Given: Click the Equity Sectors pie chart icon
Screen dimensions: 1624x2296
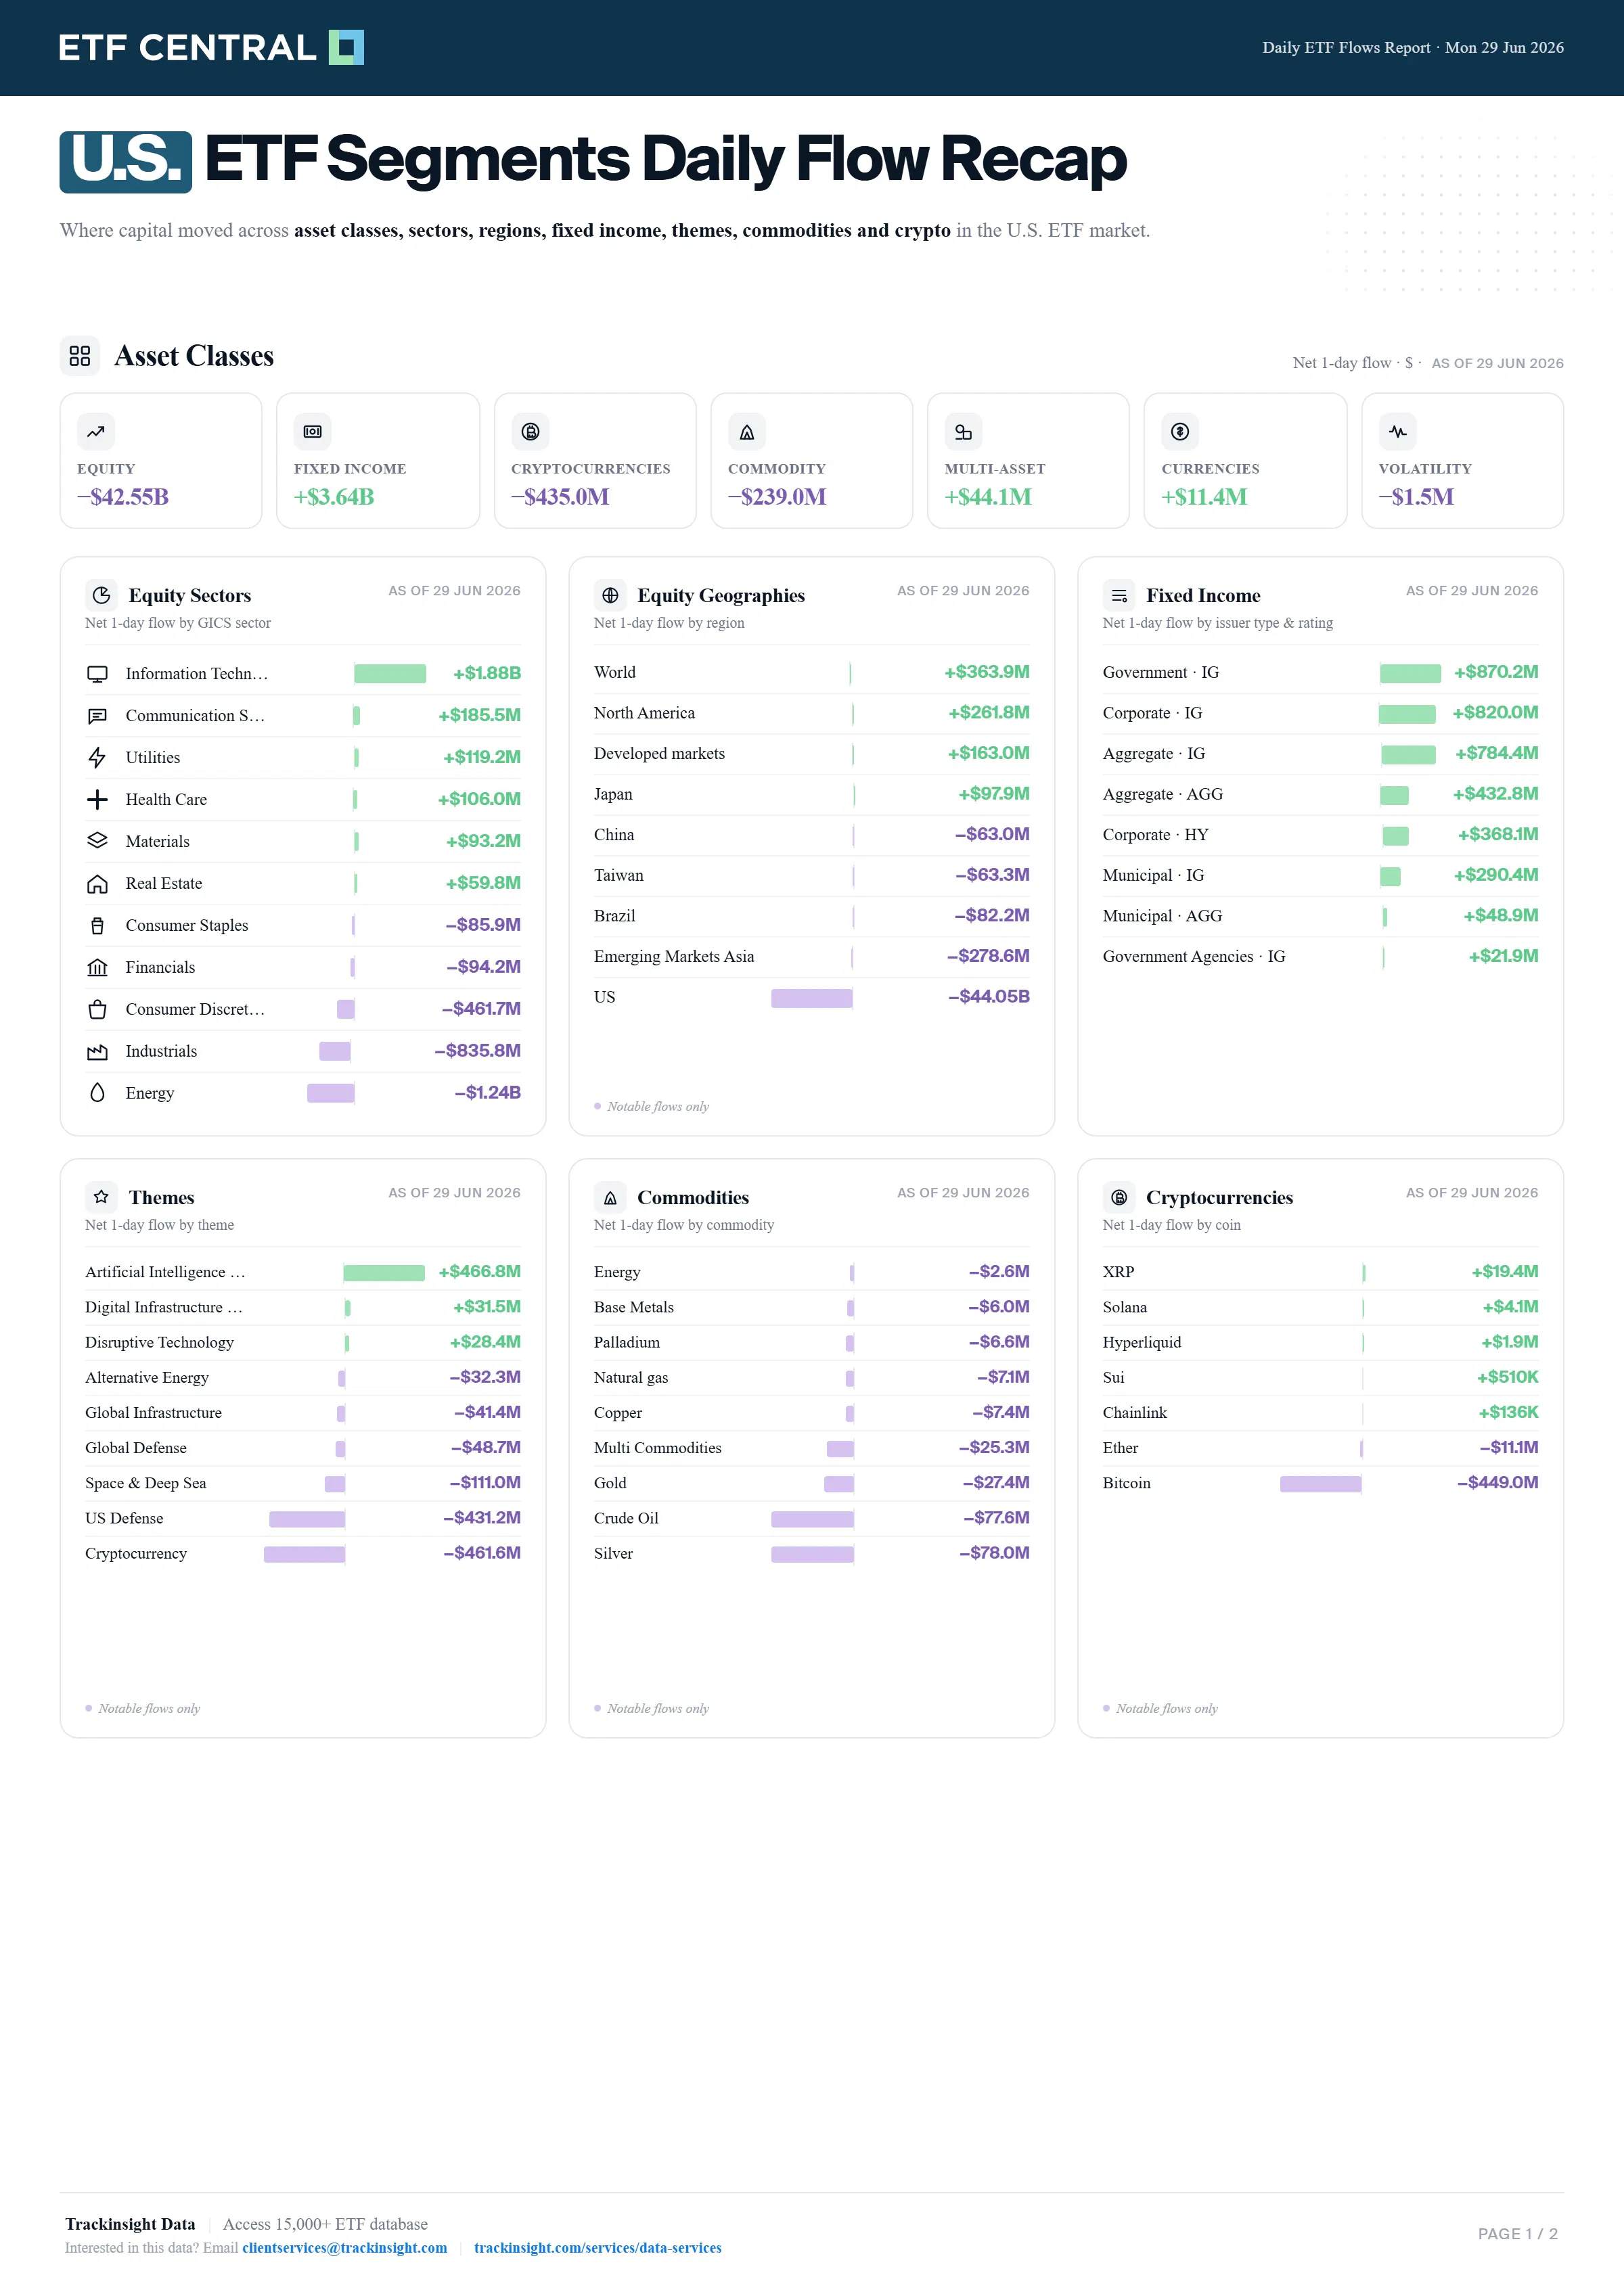Looking at the screenshot, I should [101, 595].
